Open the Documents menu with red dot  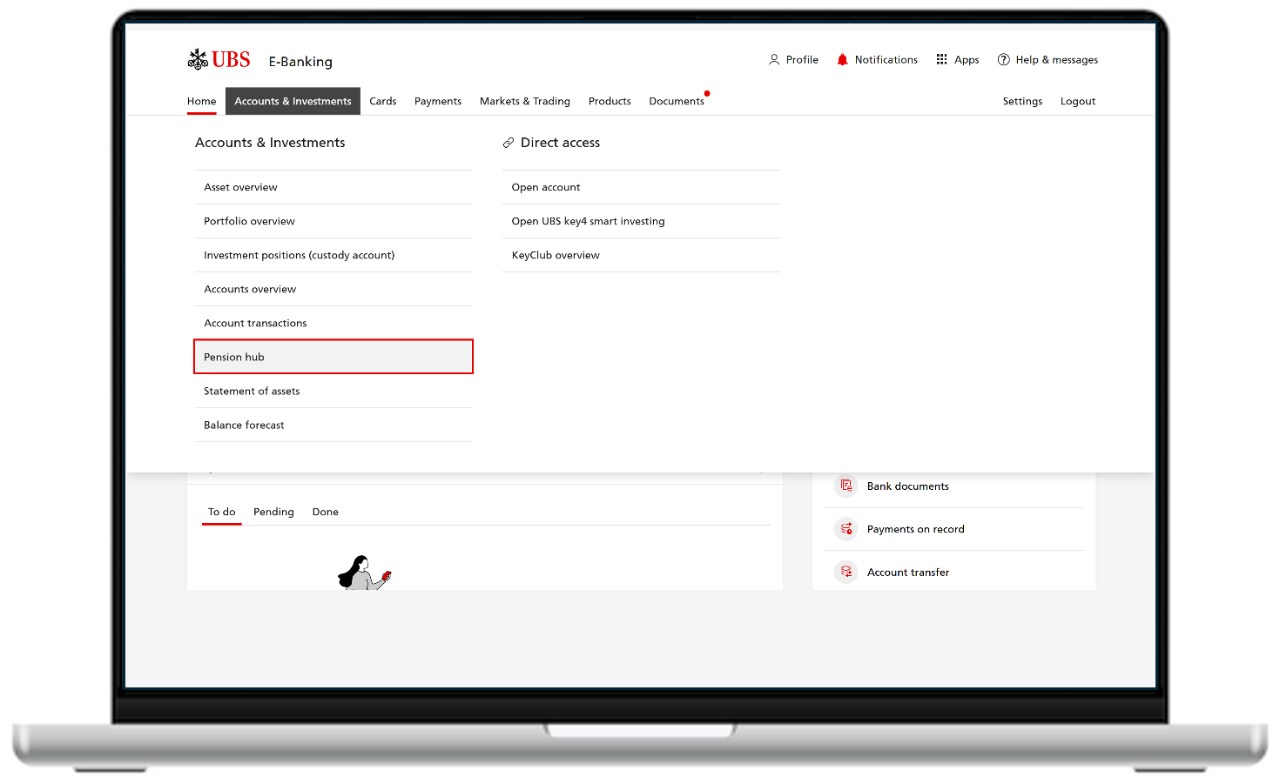(676, 101)
